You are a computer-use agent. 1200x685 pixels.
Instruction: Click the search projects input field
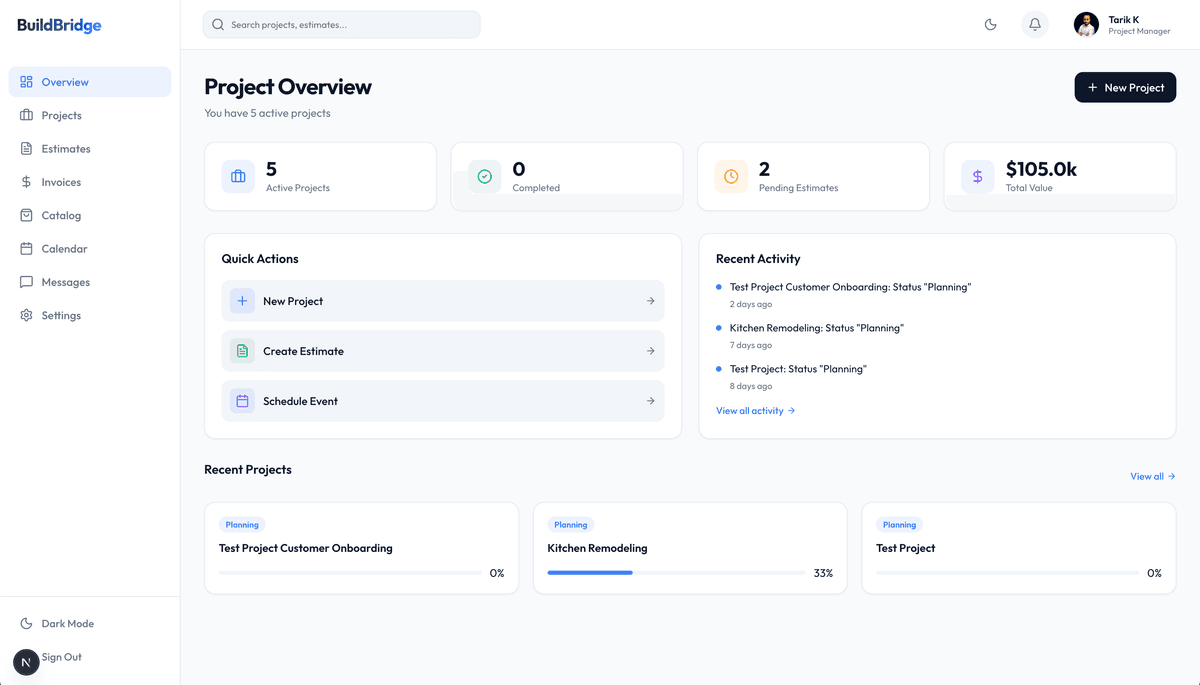point(341,23)
